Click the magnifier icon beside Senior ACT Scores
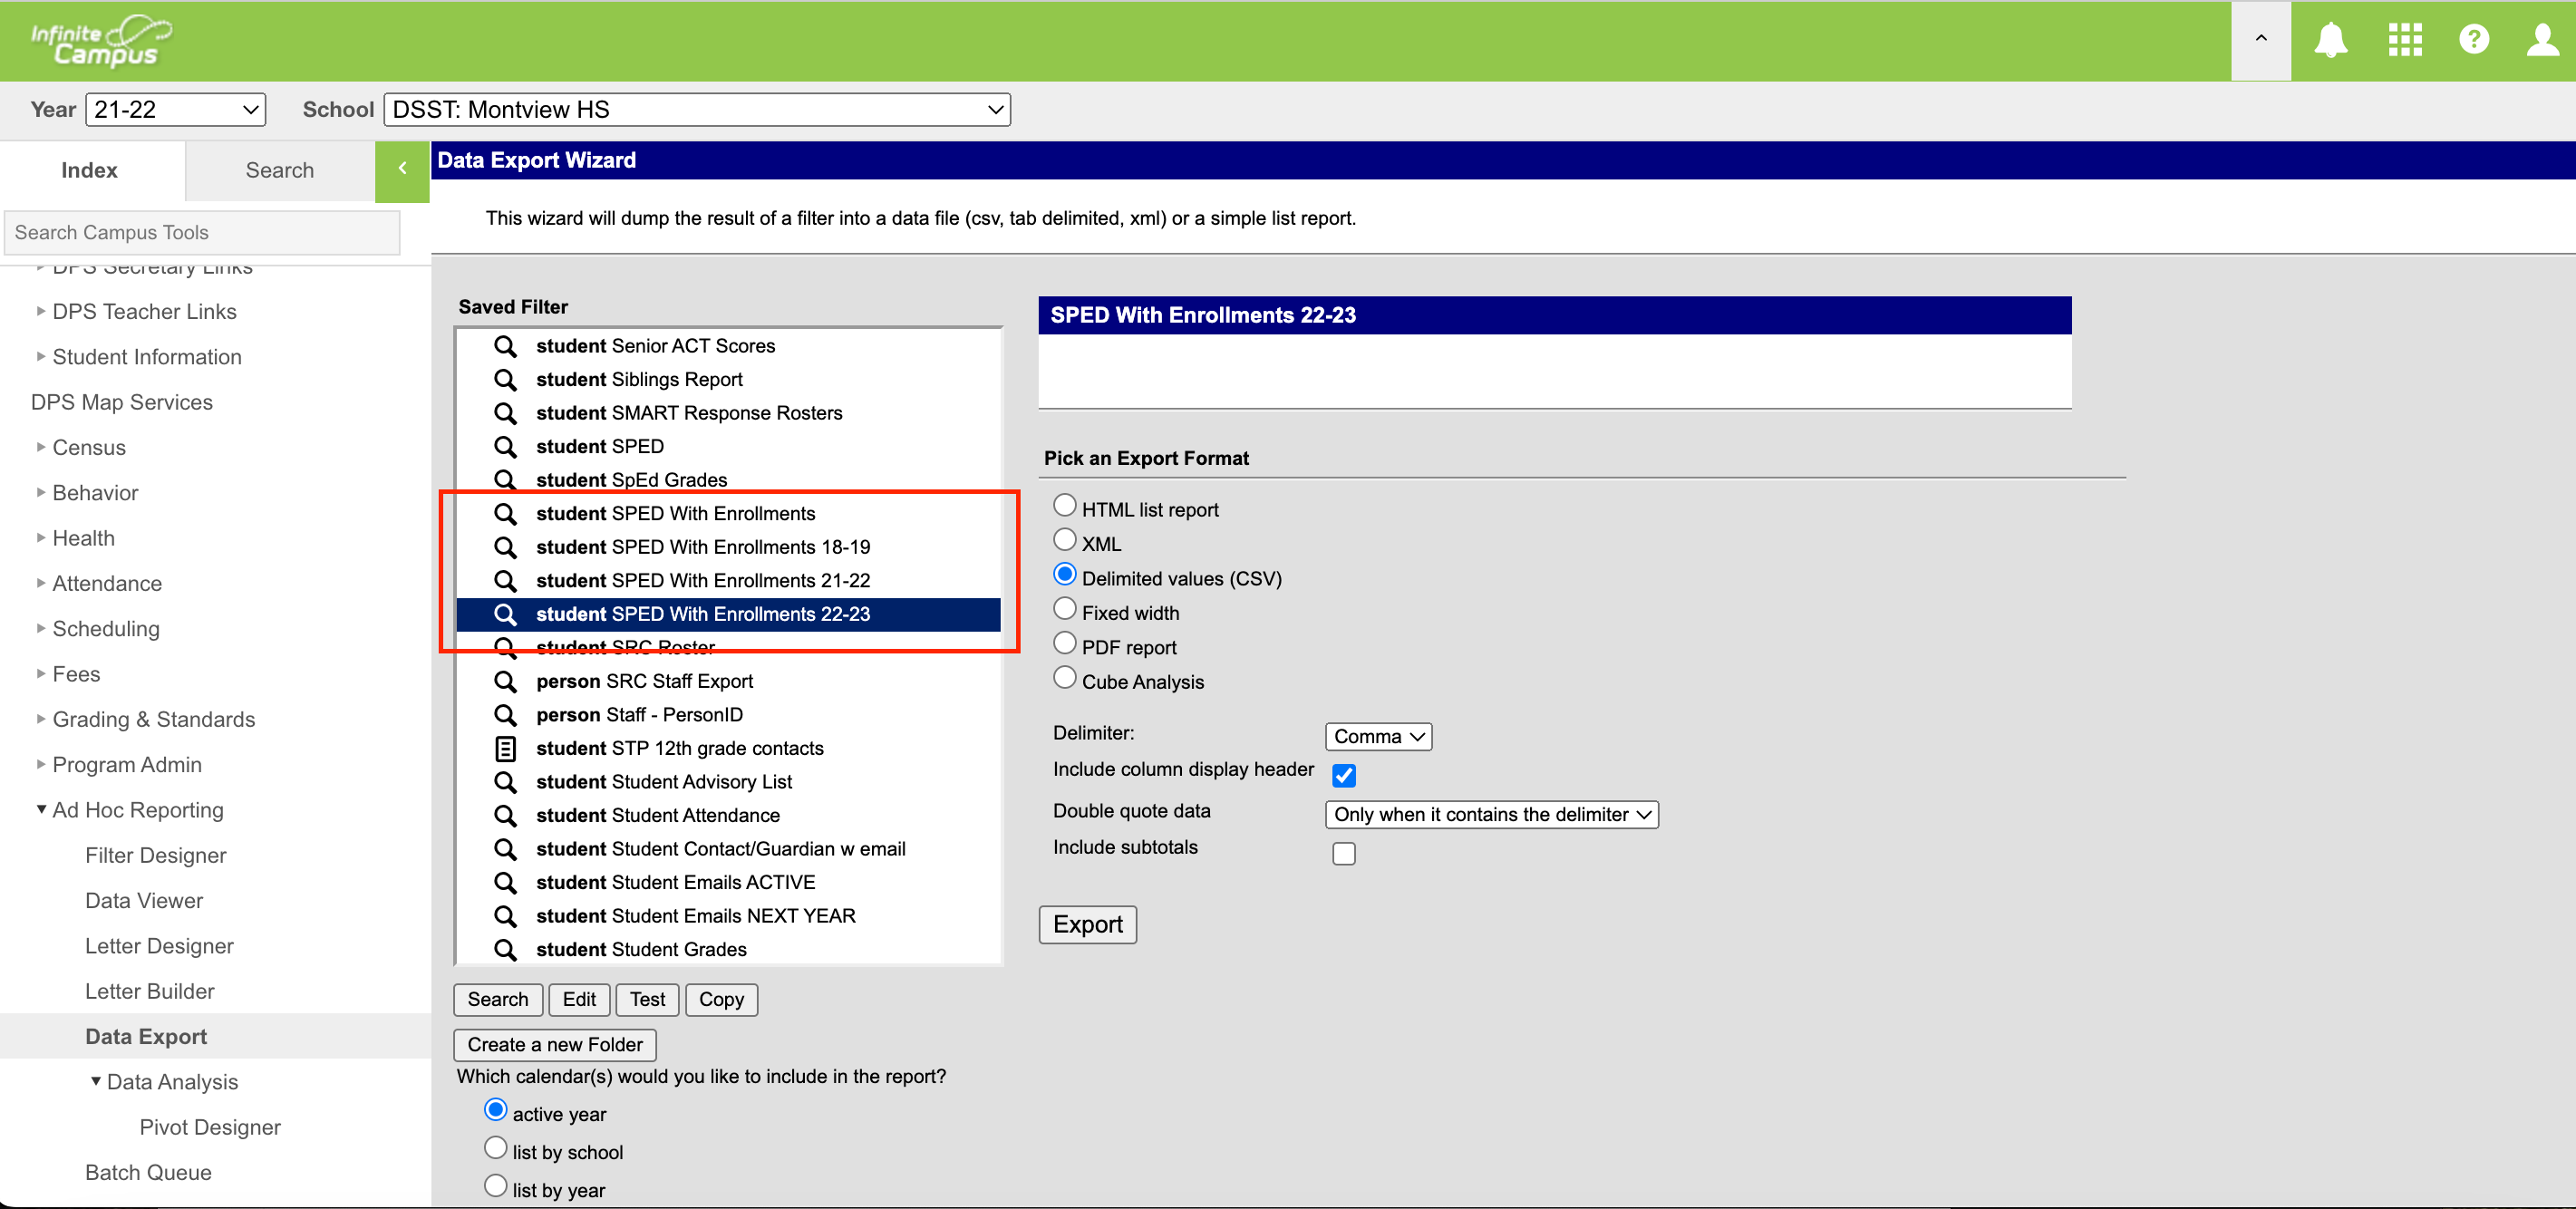Viewport: 2576px width, 1209px height. pyautogui.click(x=506, y=346)
